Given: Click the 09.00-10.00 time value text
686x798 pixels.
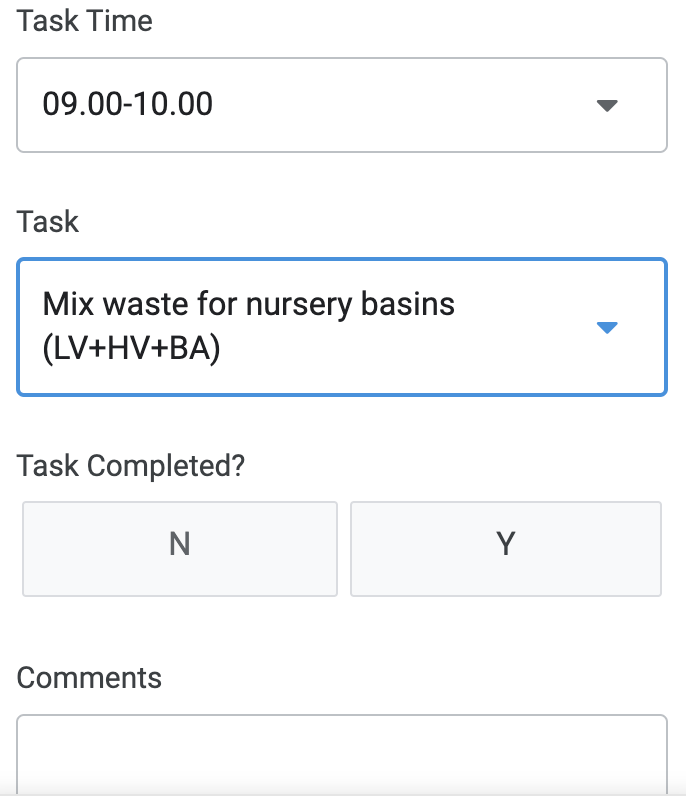Looking at the screenshot, I should click(x=127, y=104).
